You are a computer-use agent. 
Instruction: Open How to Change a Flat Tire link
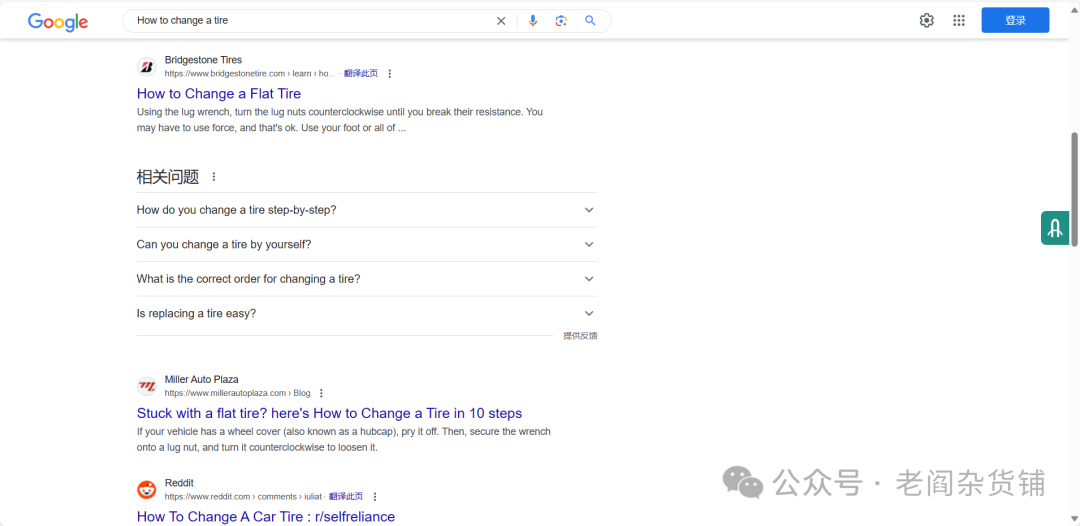point(219,93)
